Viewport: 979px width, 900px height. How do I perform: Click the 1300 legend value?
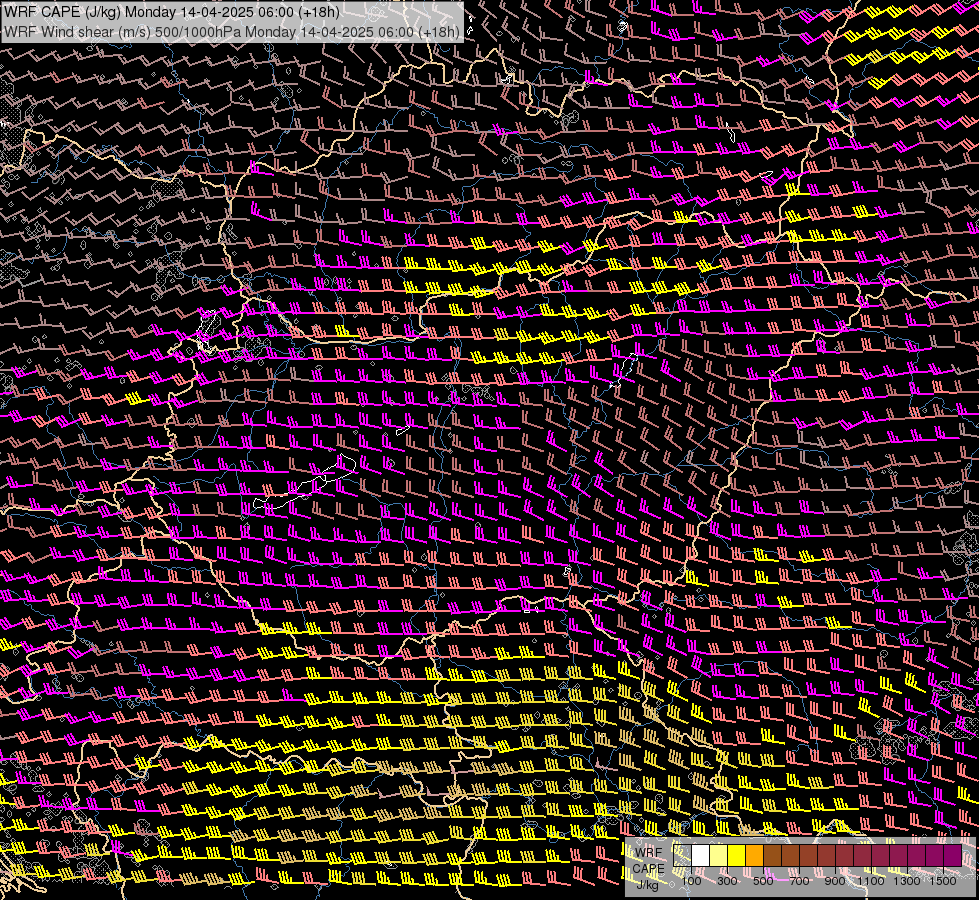[x=907, y=881]
